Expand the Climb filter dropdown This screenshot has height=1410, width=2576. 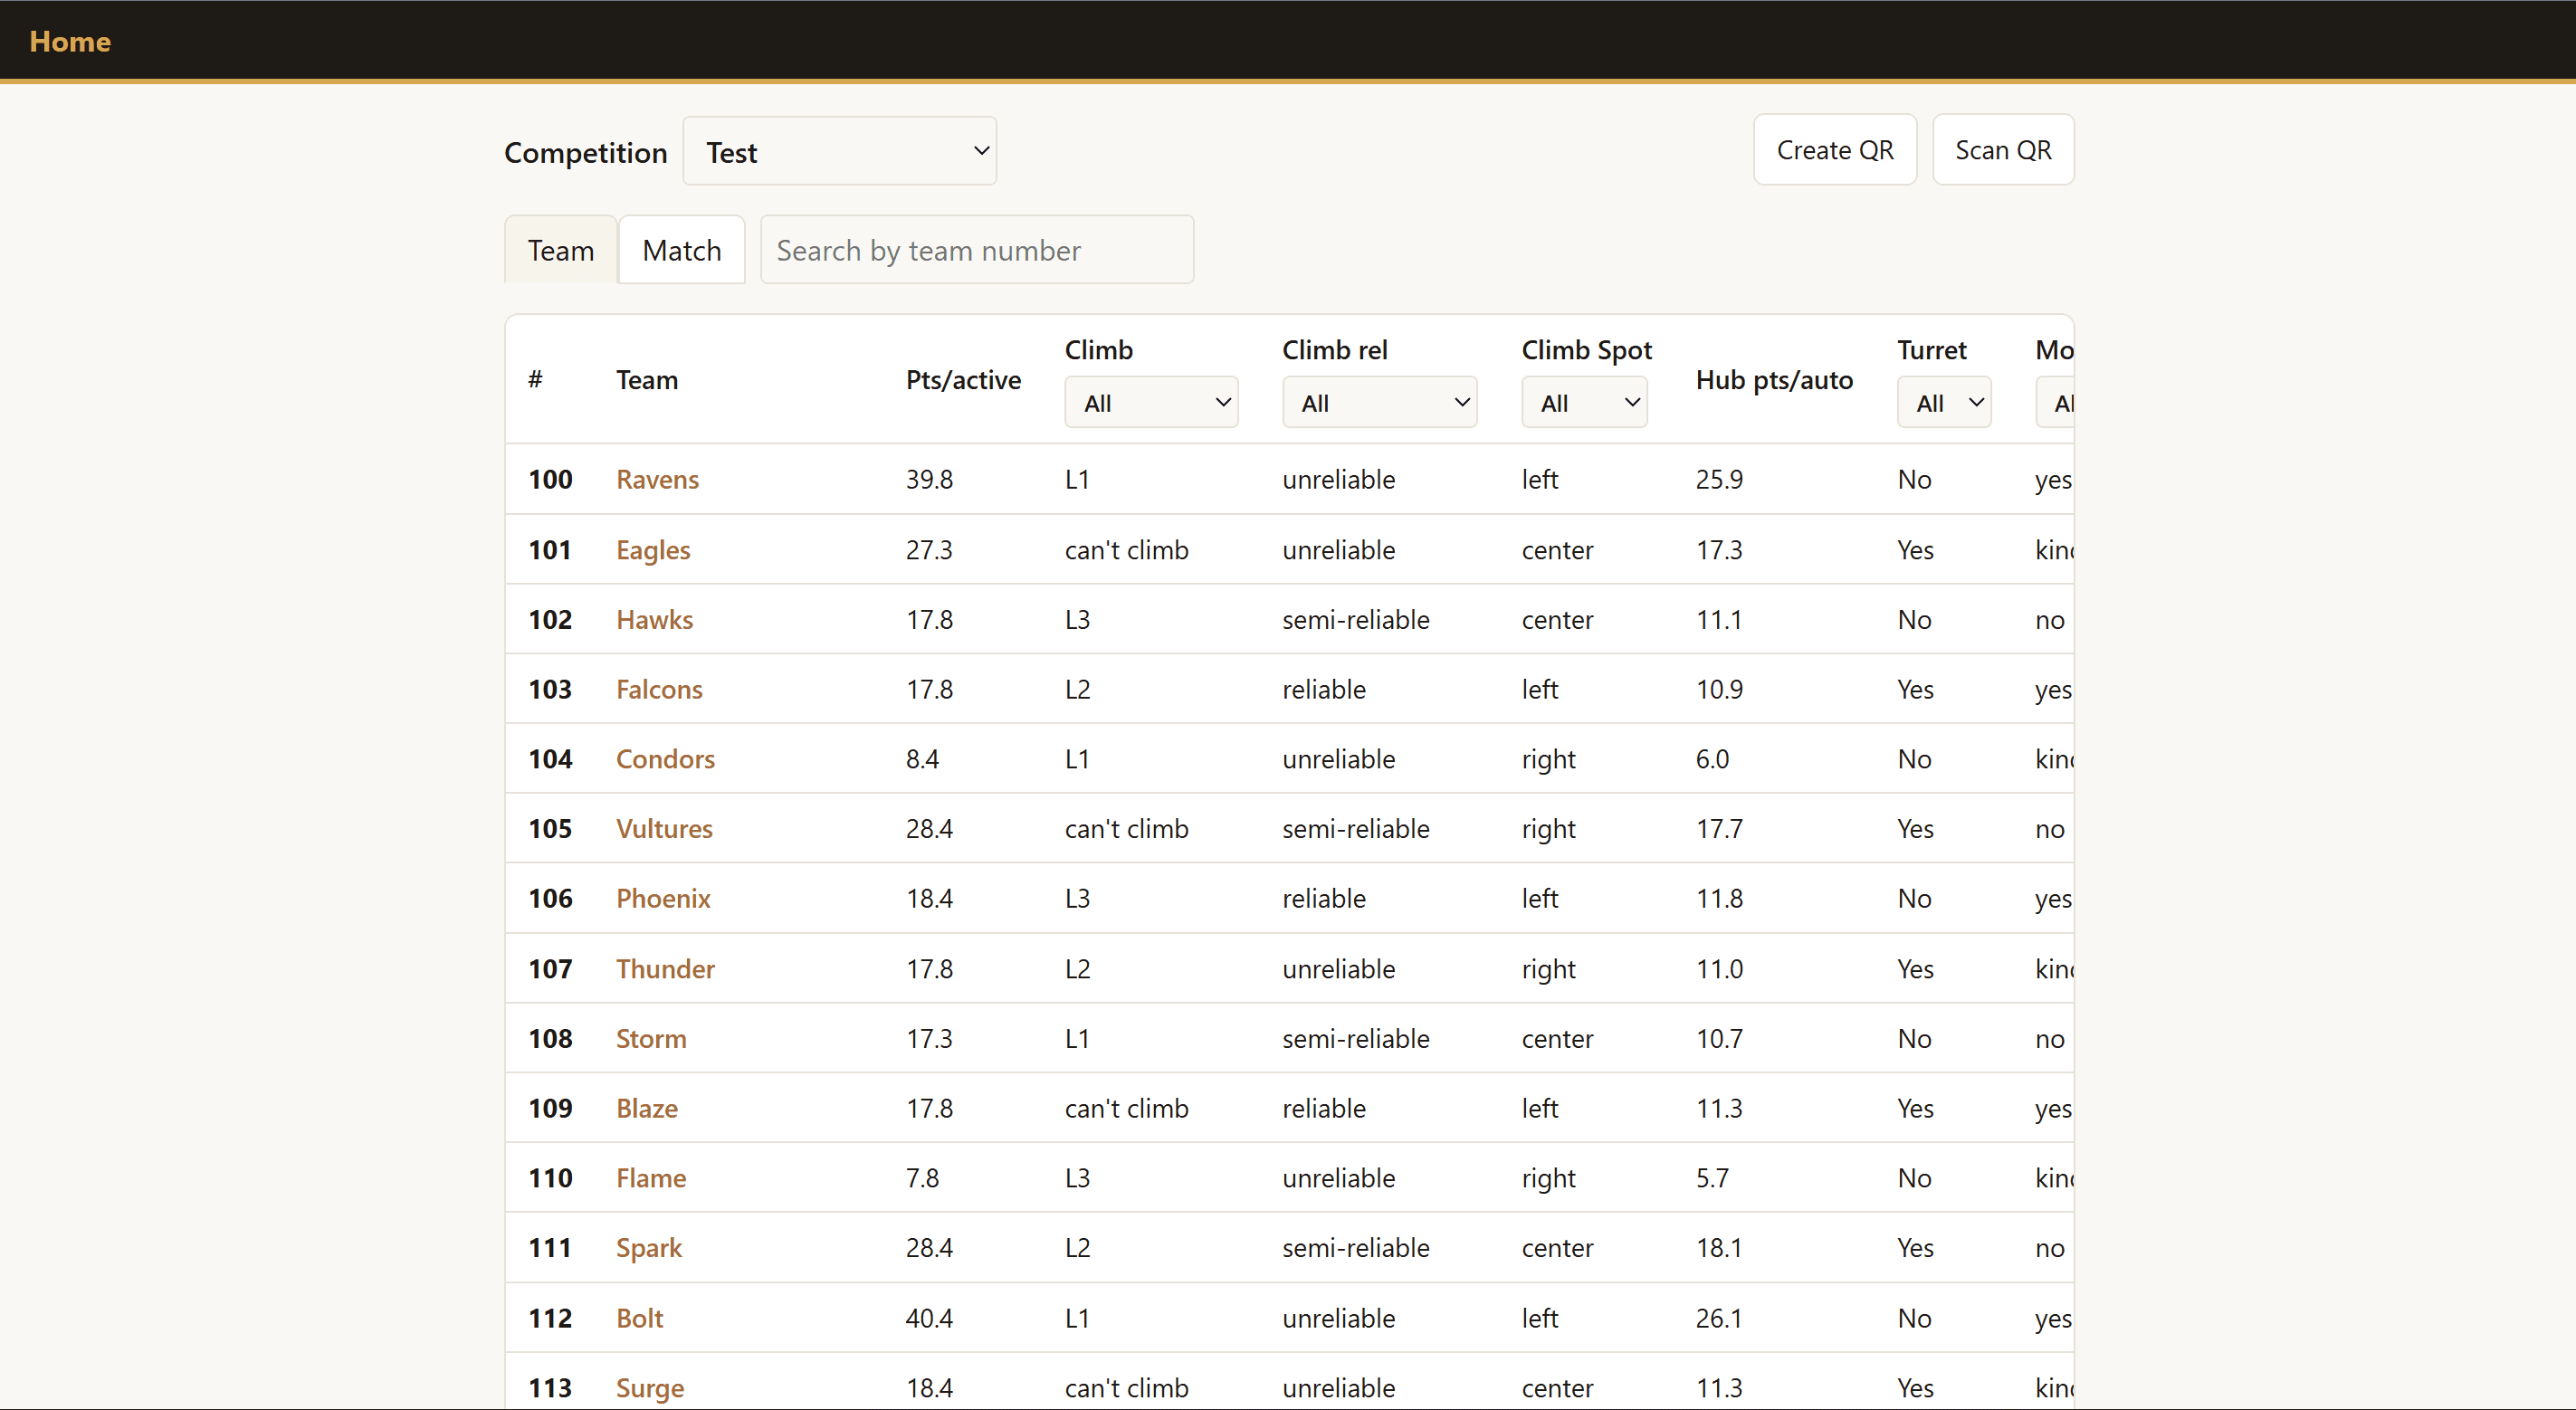tap(1151, 403)
